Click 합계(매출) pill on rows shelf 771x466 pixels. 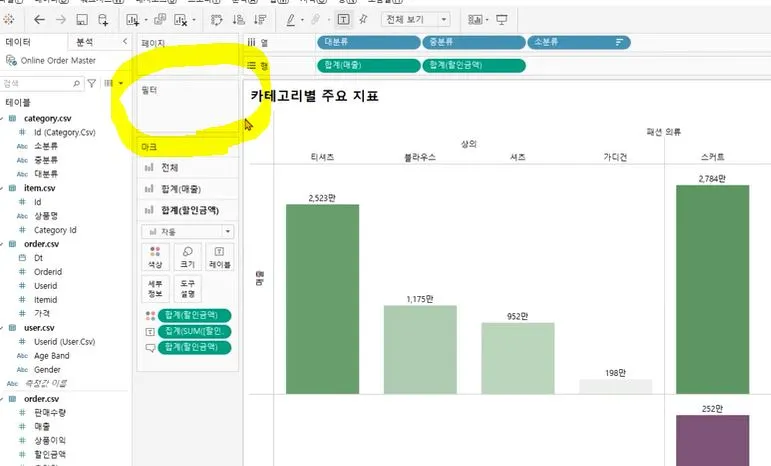coord(369,65)
